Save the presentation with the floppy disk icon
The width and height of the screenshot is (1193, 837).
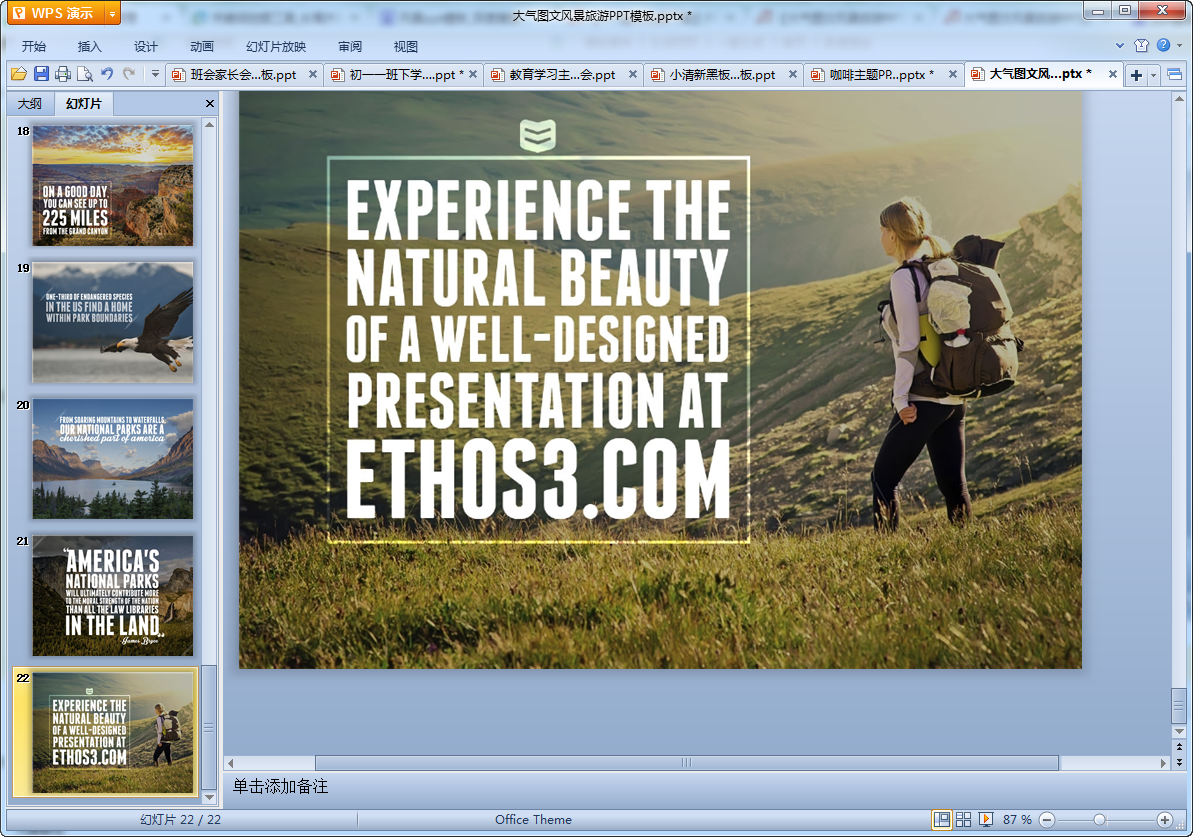(x=41, y=74)
